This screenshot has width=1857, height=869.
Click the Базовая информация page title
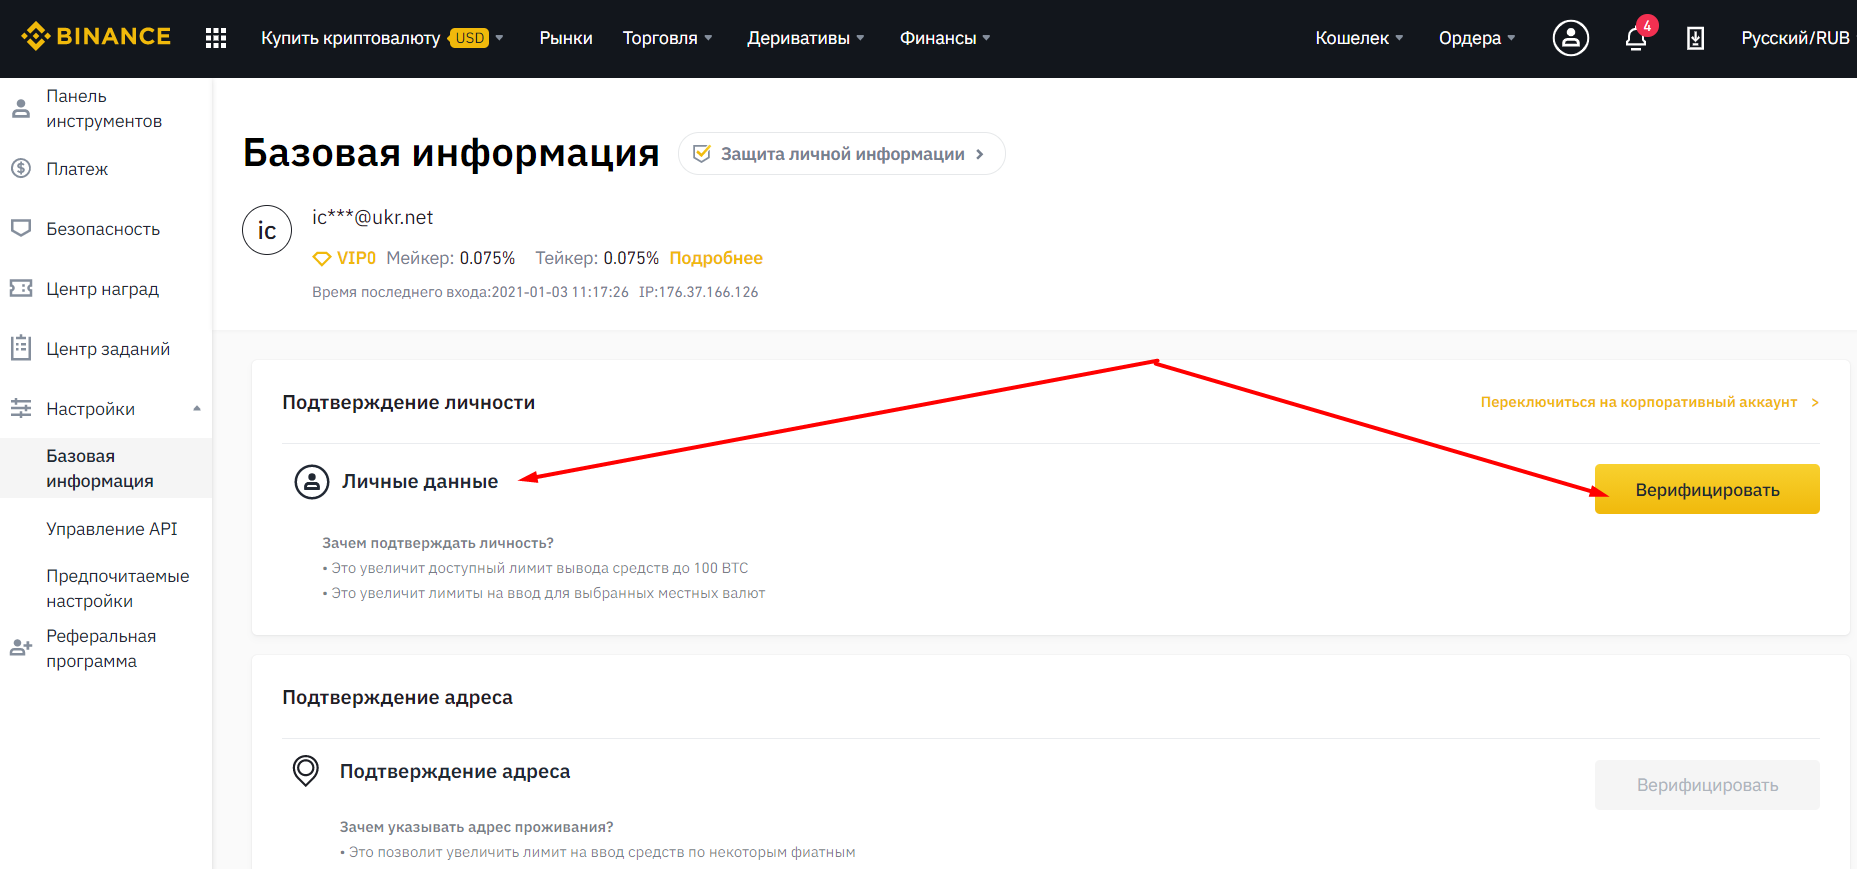(x=451, y=153)
